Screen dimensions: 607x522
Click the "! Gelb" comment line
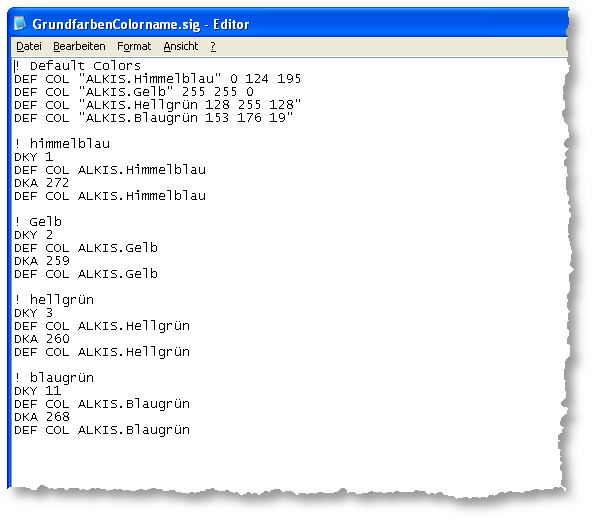click(38, 222)
